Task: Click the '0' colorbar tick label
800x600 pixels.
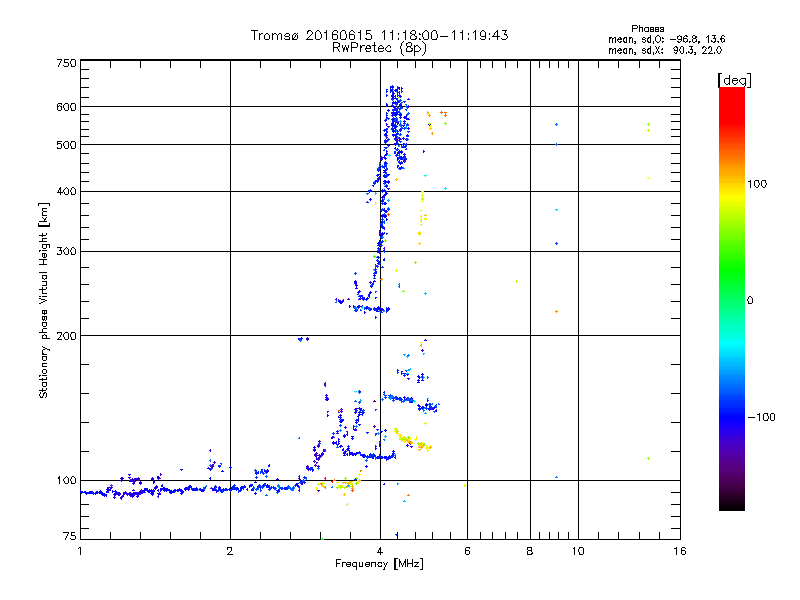Action: click(749, 300)
